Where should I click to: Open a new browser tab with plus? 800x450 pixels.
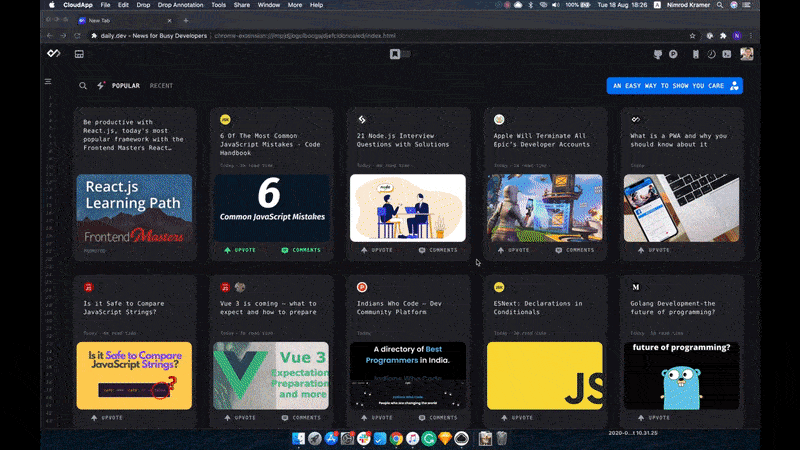coord(186,20)
